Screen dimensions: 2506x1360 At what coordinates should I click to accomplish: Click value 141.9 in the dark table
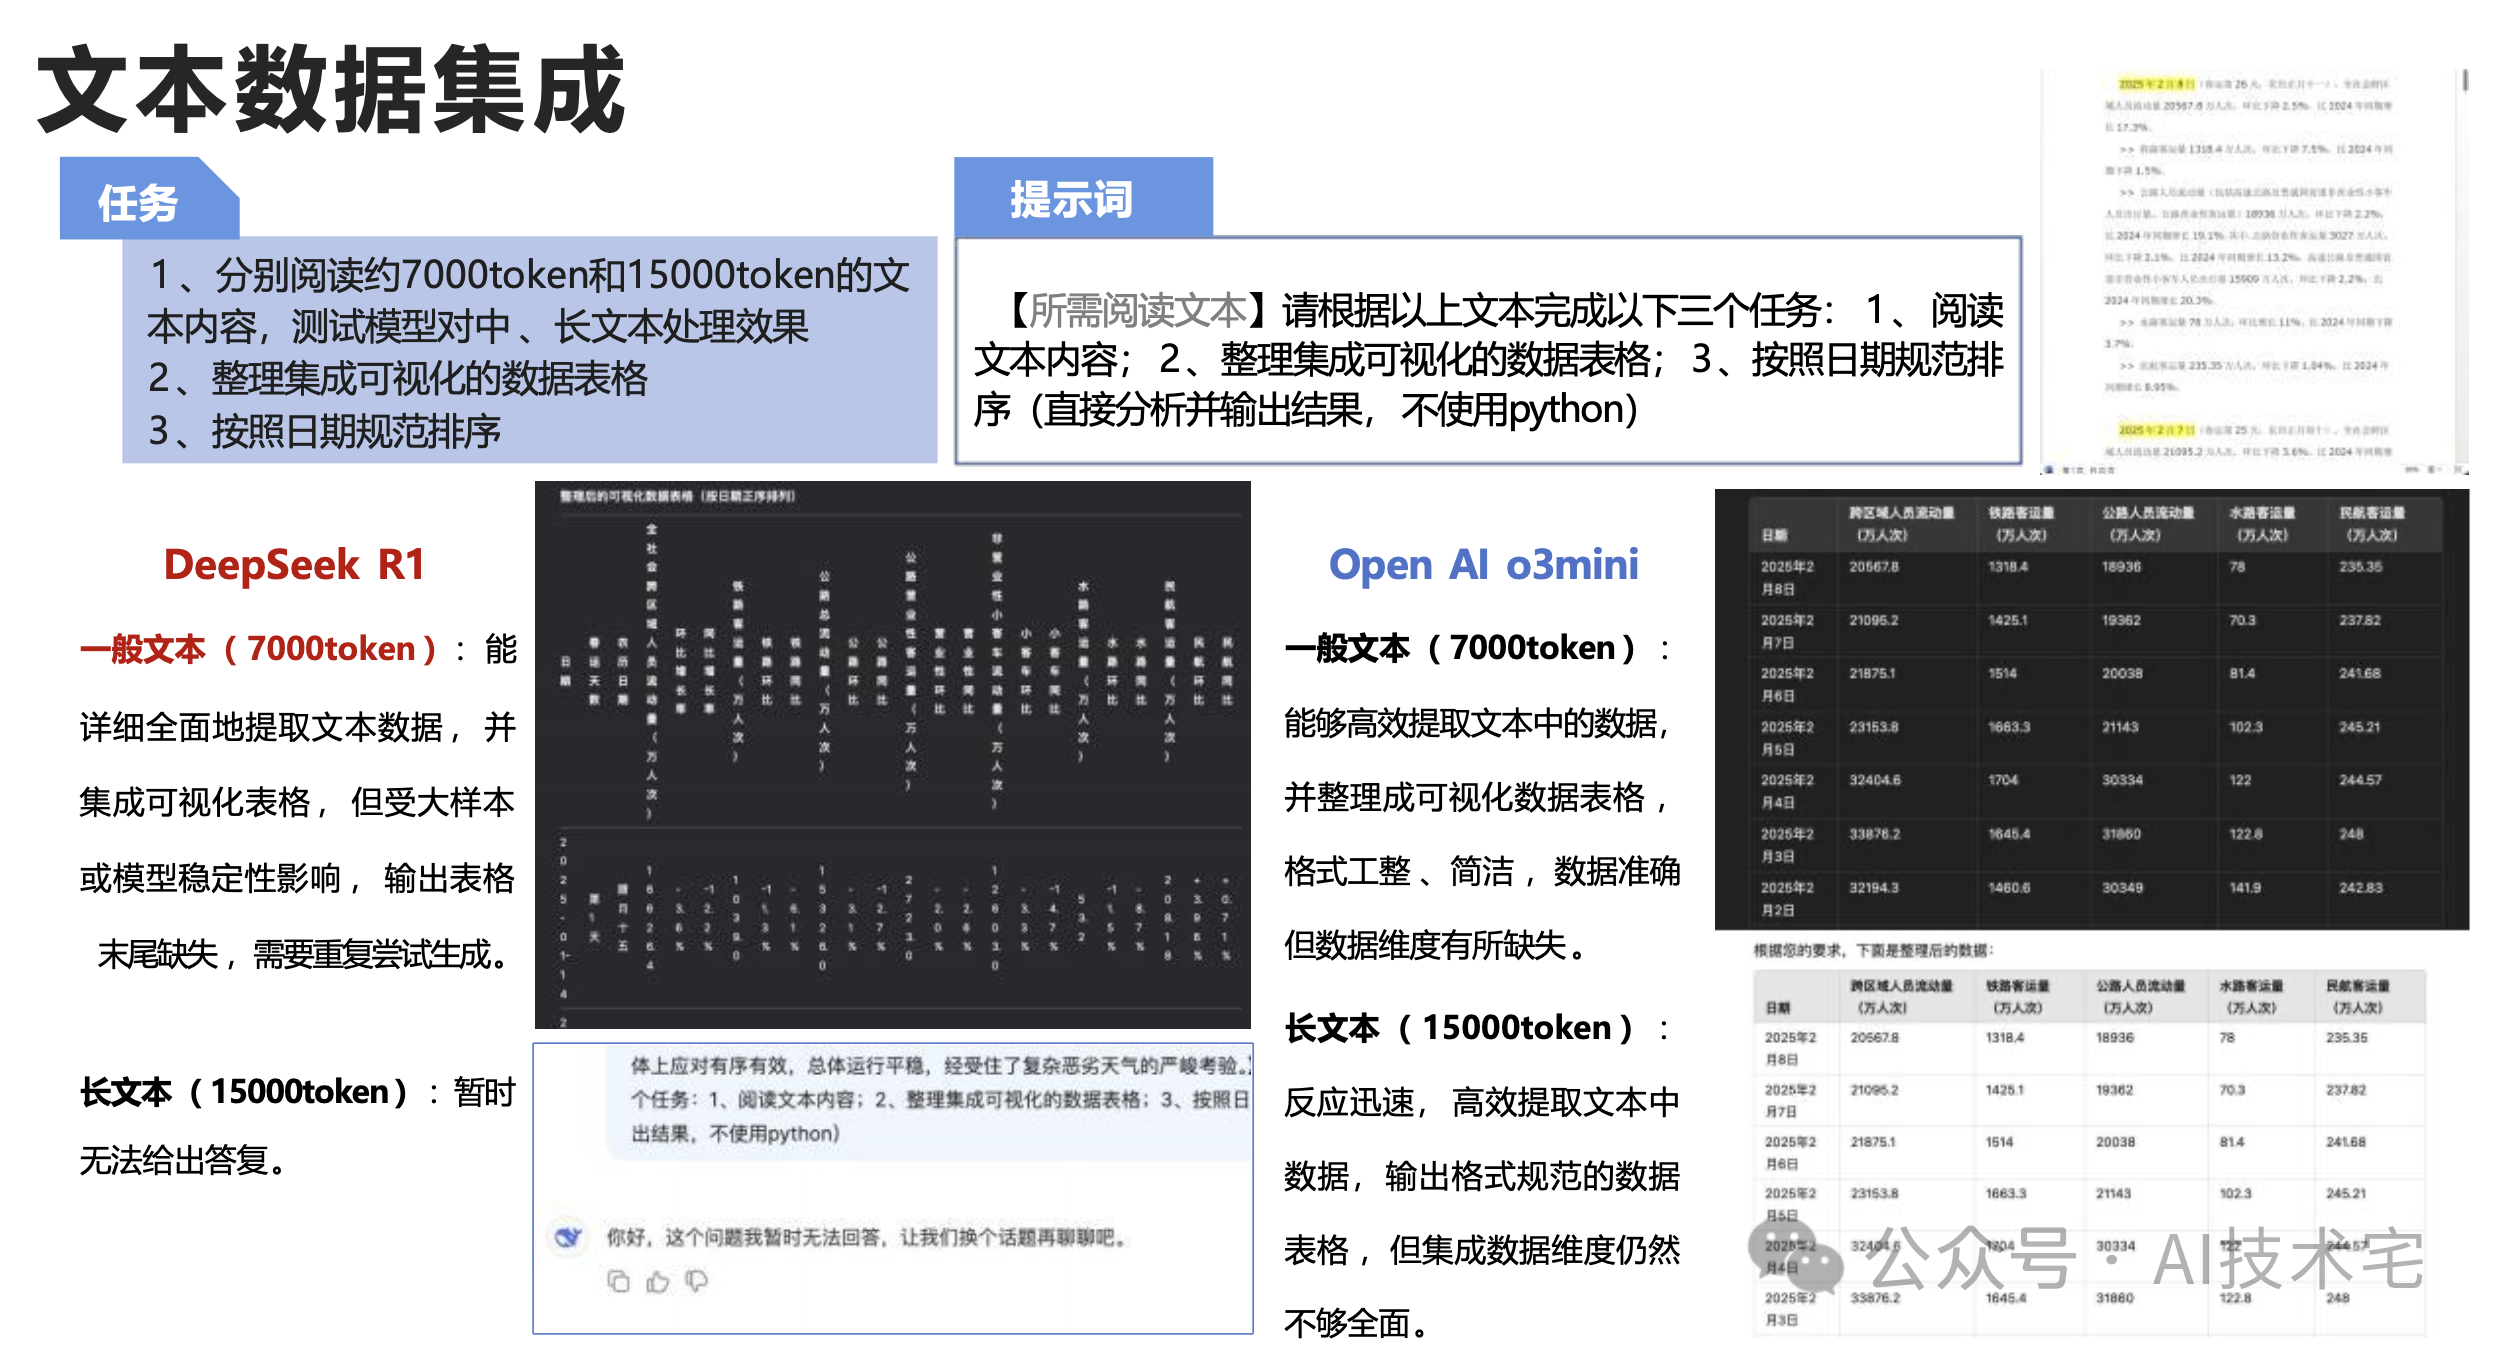(2245, 887)
